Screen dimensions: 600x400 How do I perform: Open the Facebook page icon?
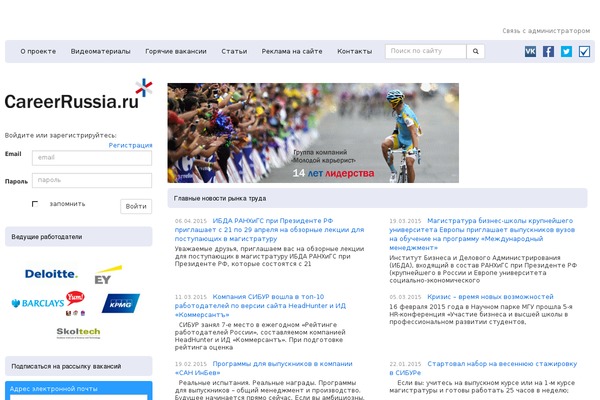(548, 51)
